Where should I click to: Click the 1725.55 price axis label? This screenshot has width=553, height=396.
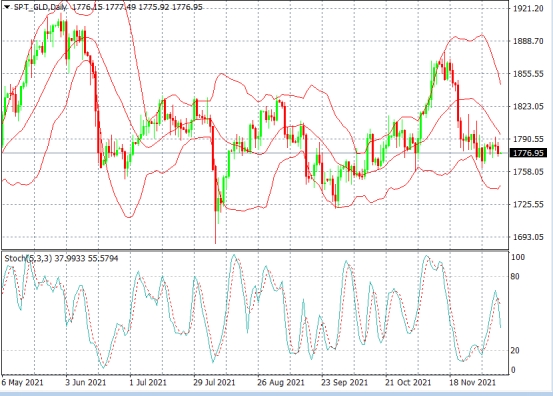(x=528, y=205)
